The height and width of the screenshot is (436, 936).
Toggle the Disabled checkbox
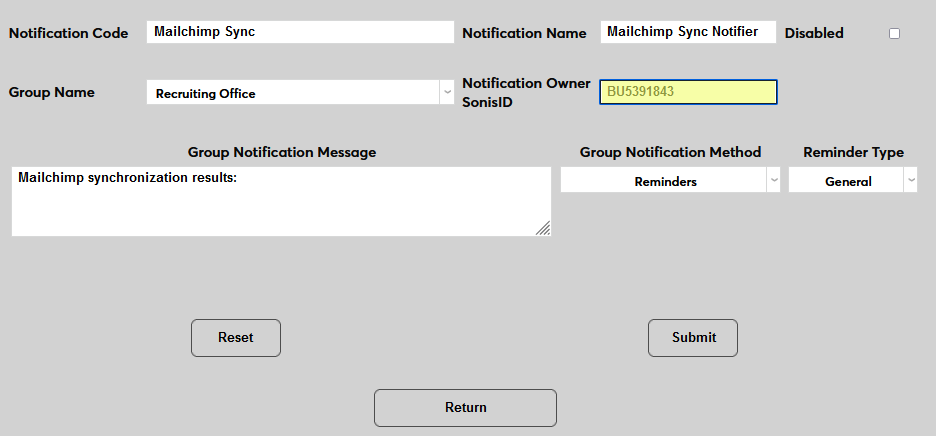point(894,33)
